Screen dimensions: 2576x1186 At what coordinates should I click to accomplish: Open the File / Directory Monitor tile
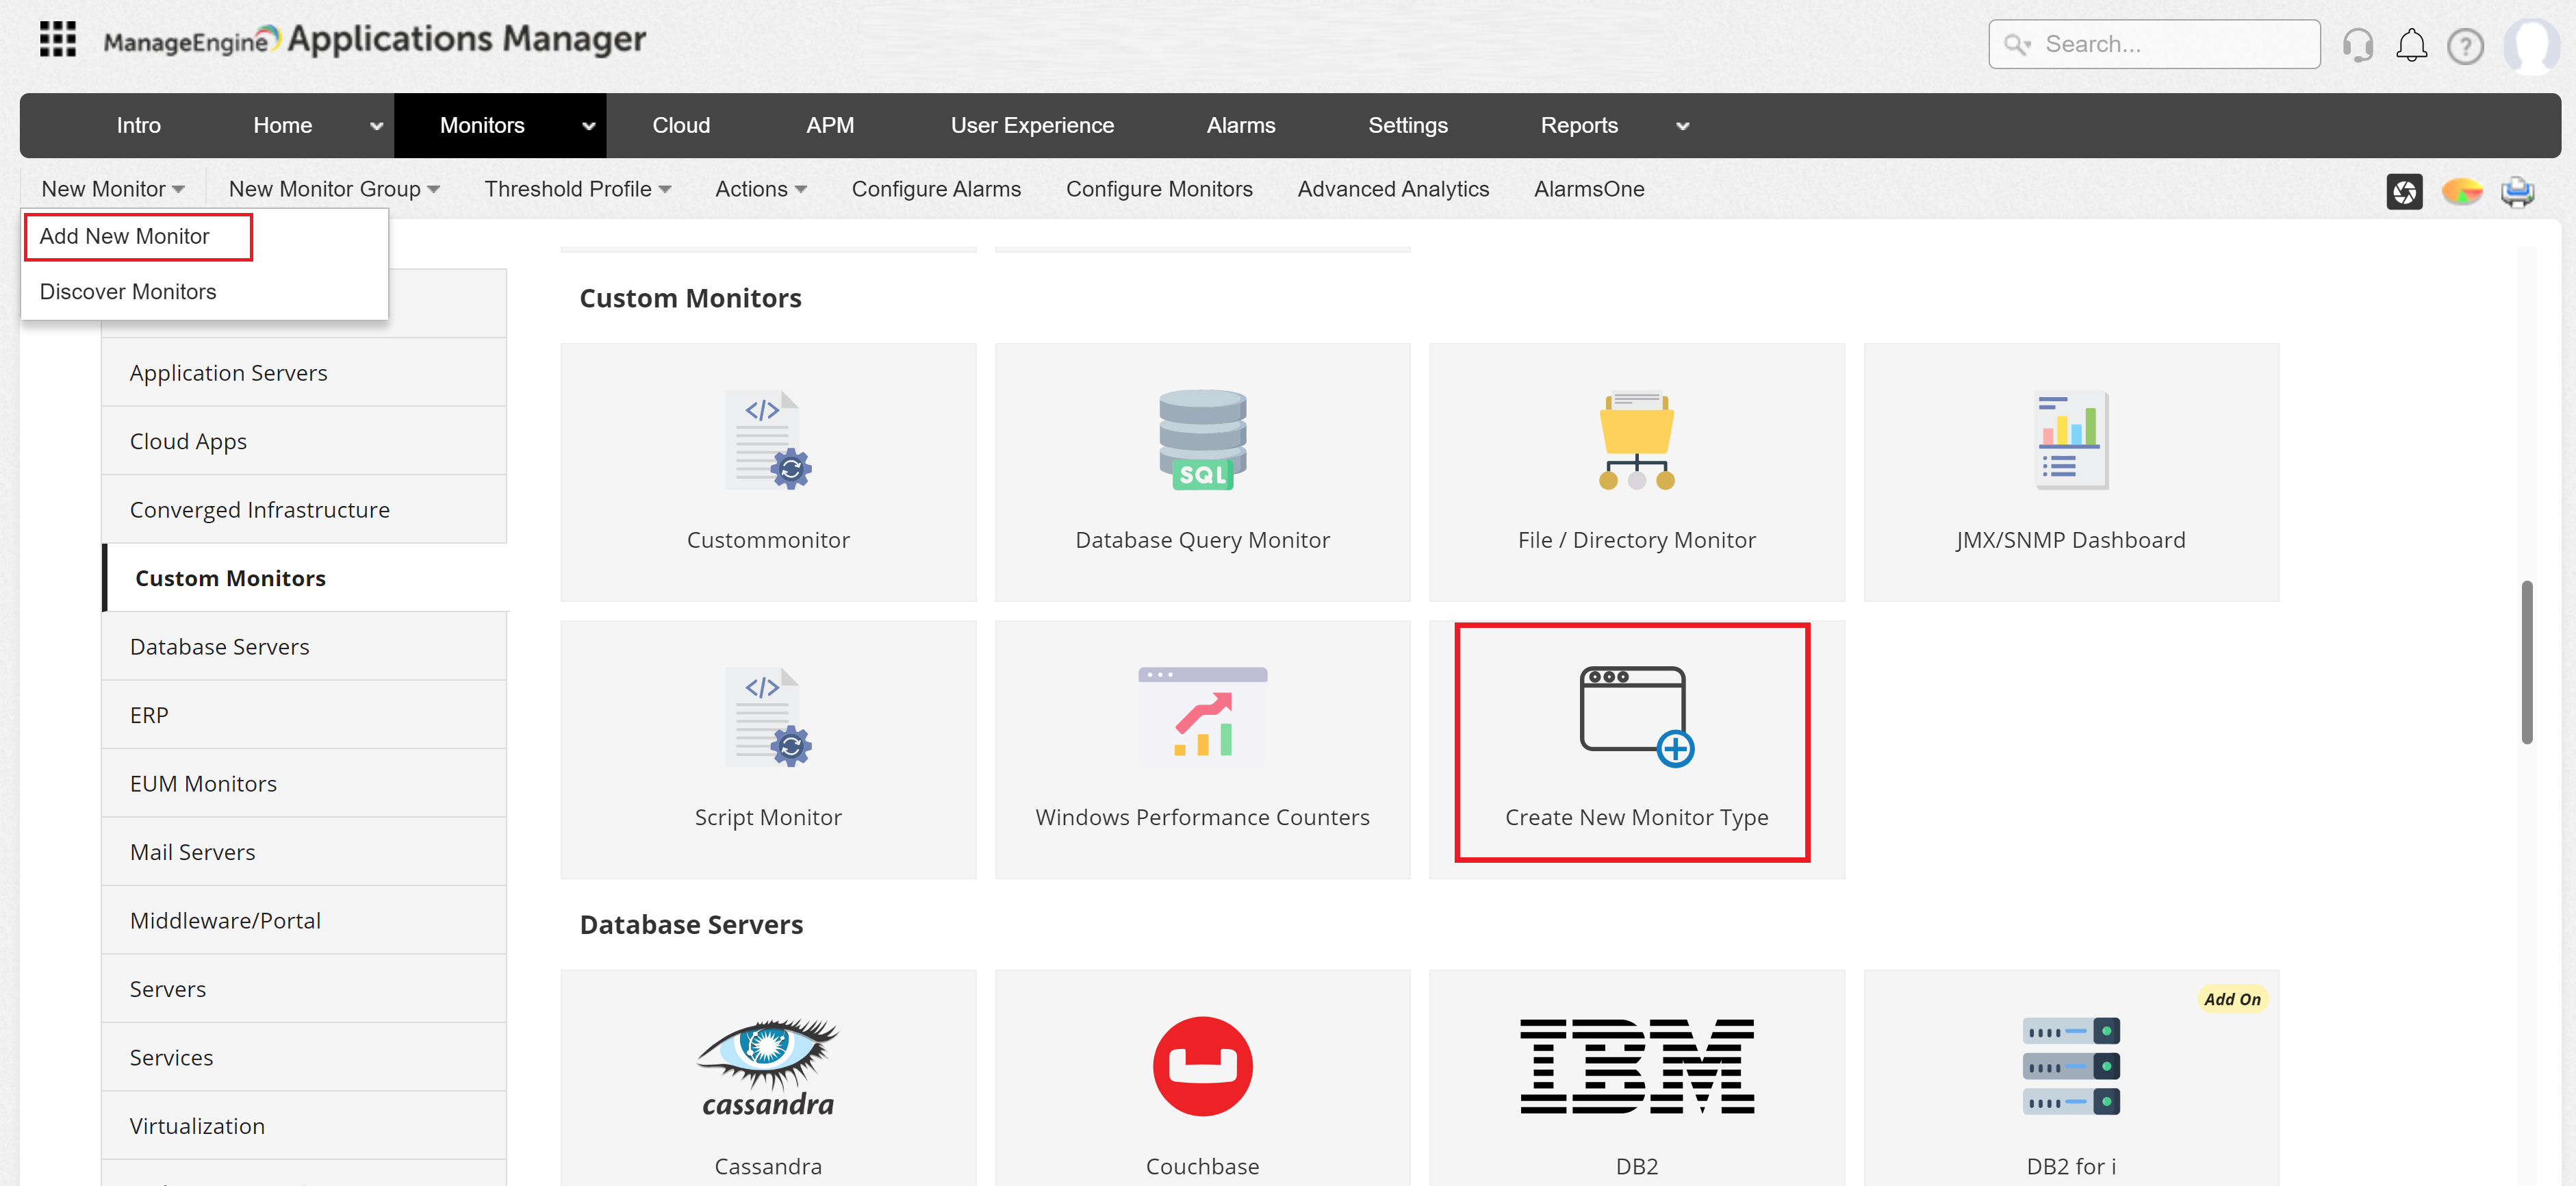pyautogui.click(x=1636, y=472)
